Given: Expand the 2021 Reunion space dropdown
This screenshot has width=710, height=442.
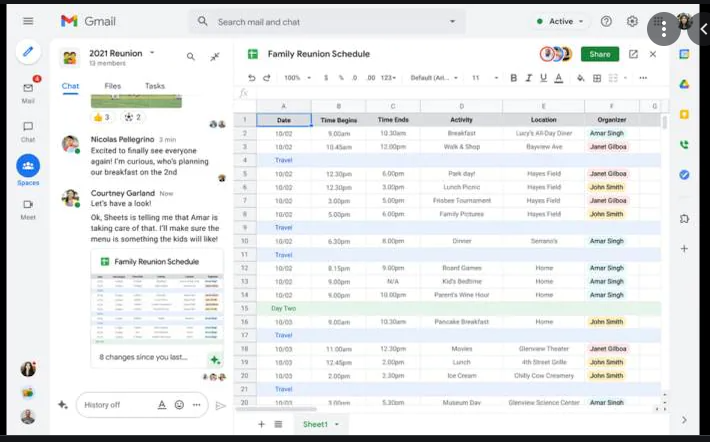Looking at the screenshot, I should (x=152, y=52).
